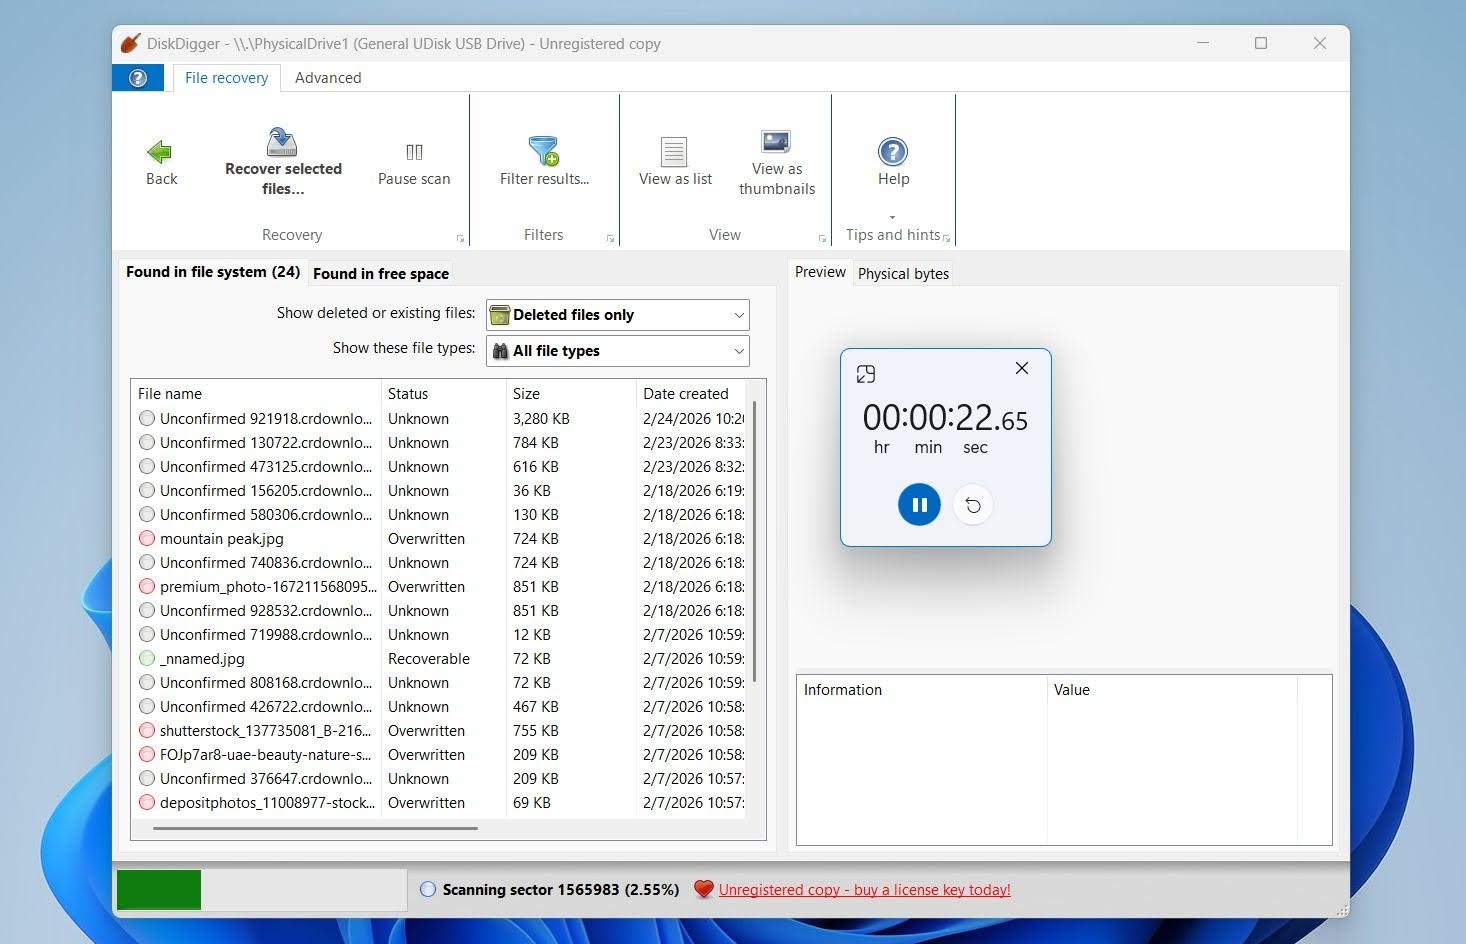
Task: Close the stopwatch timer window
Action: click(1022, 368)
